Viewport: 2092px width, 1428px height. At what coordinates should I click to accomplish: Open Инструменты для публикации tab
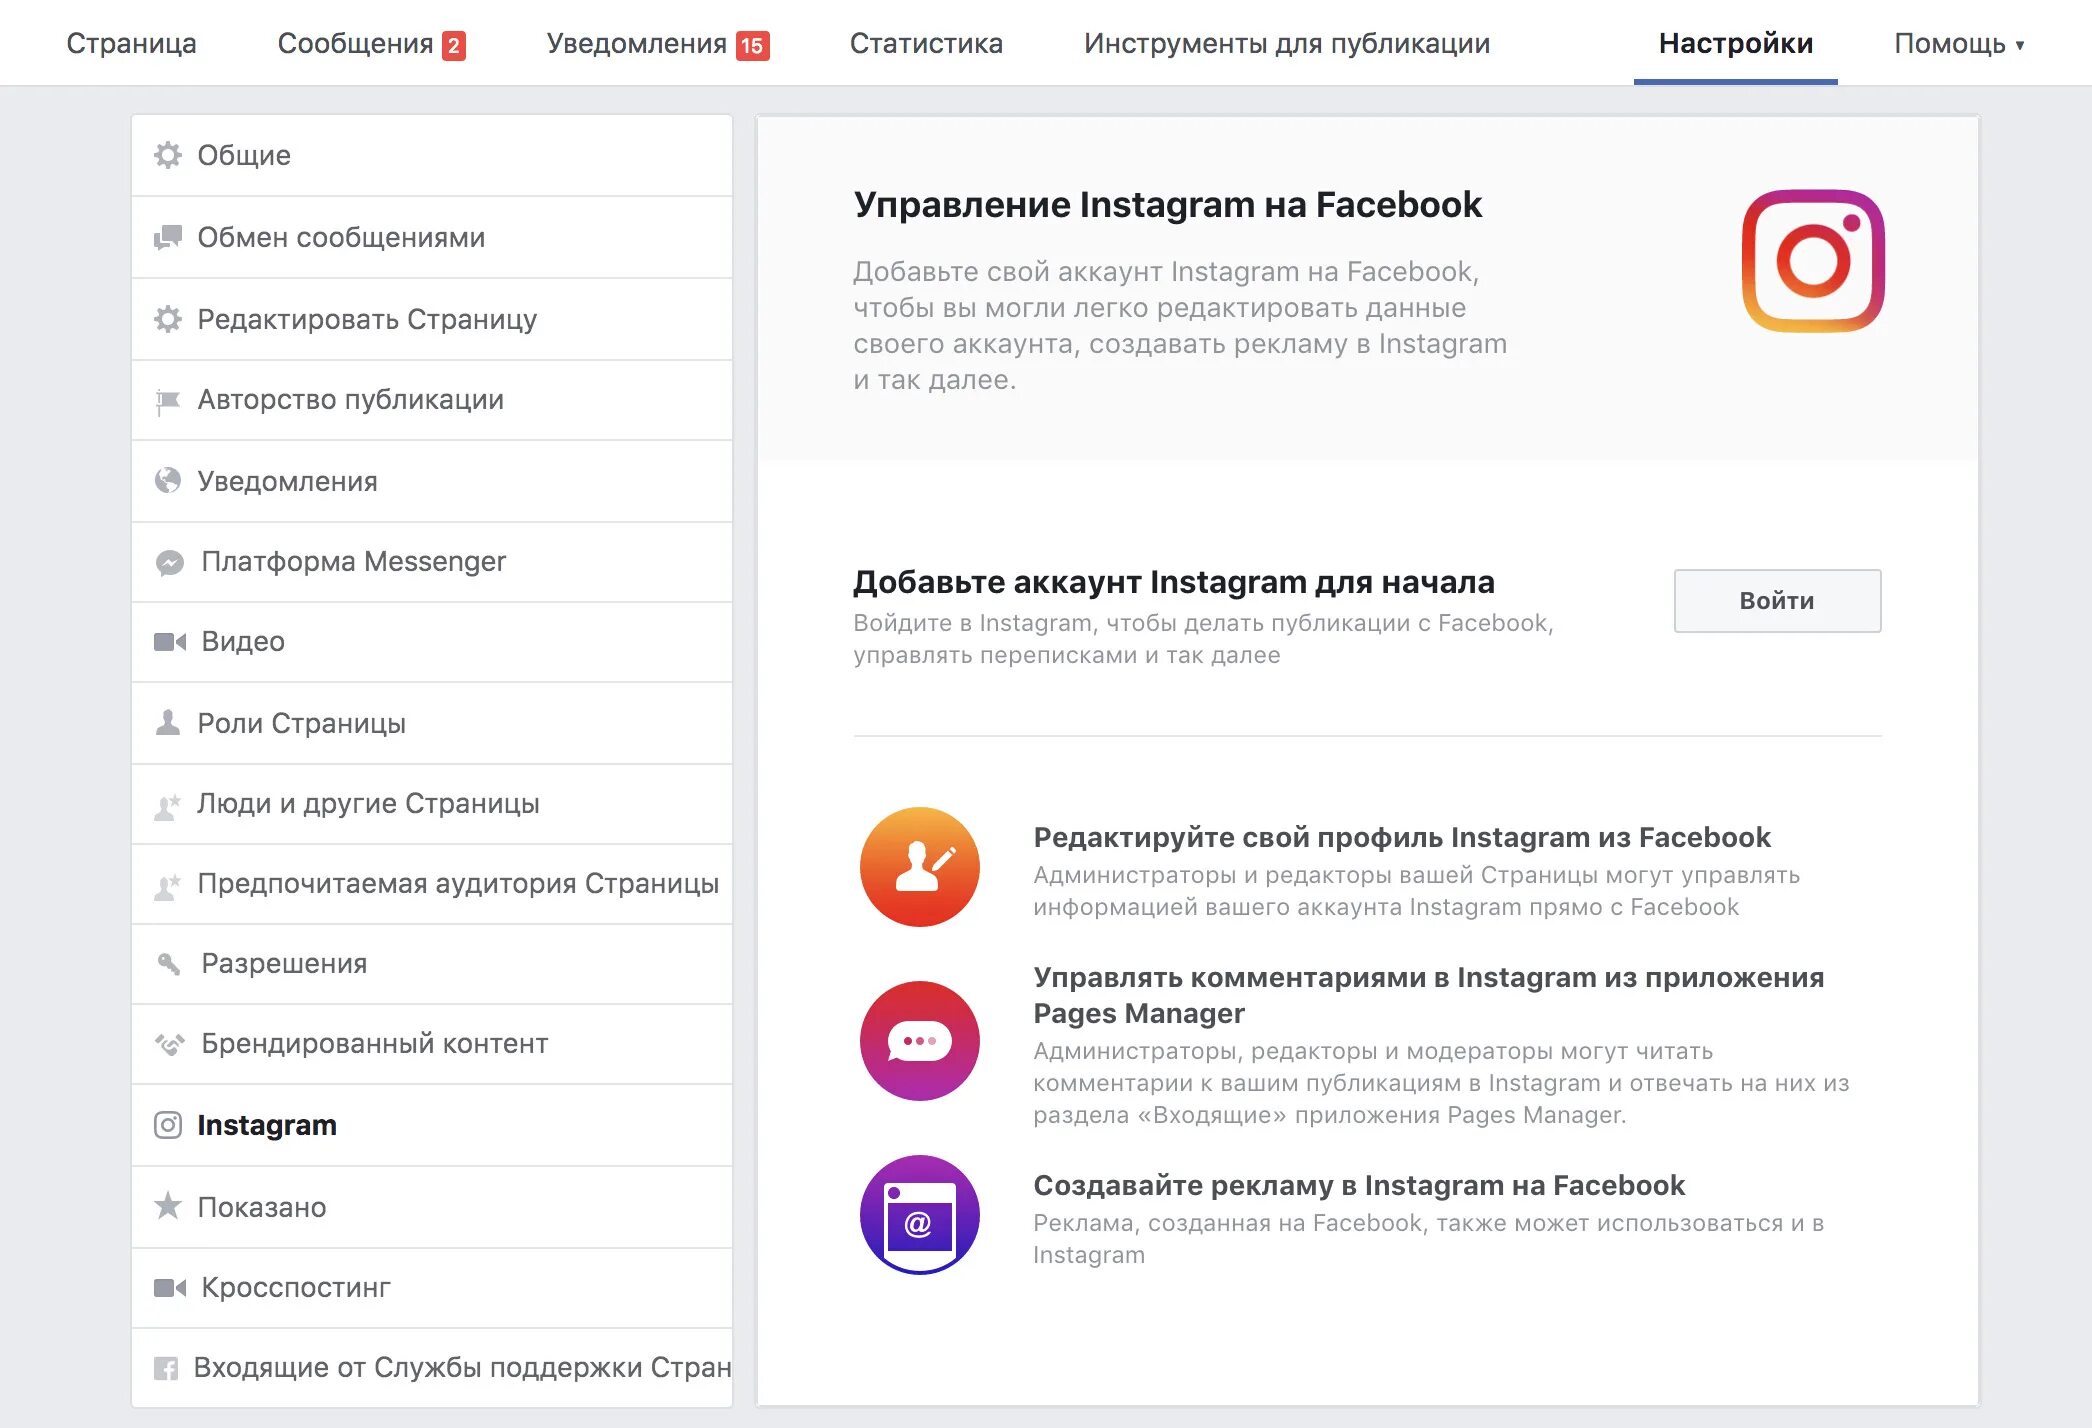click(1287, 44)
